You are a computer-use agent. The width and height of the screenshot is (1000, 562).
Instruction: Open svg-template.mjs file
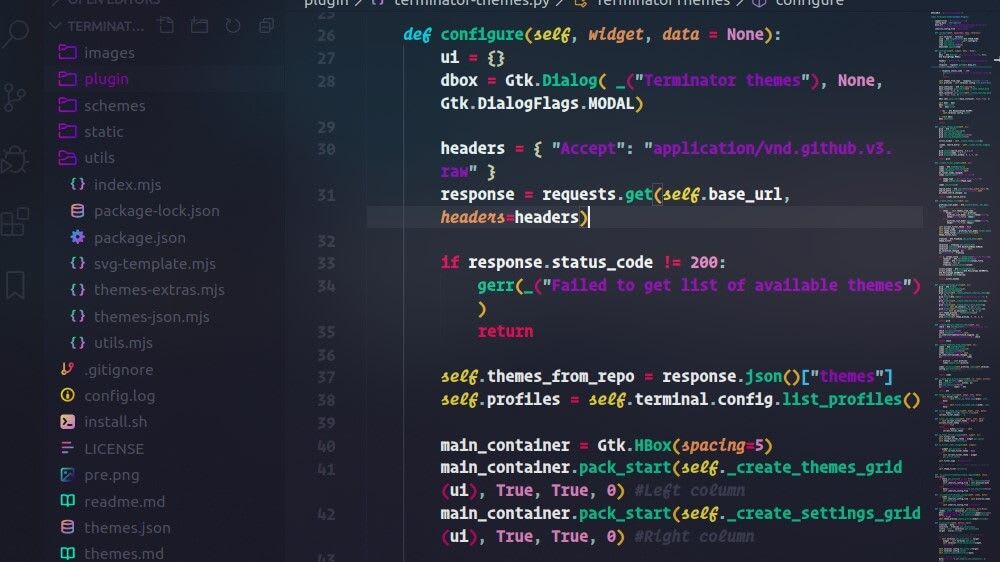154,263
